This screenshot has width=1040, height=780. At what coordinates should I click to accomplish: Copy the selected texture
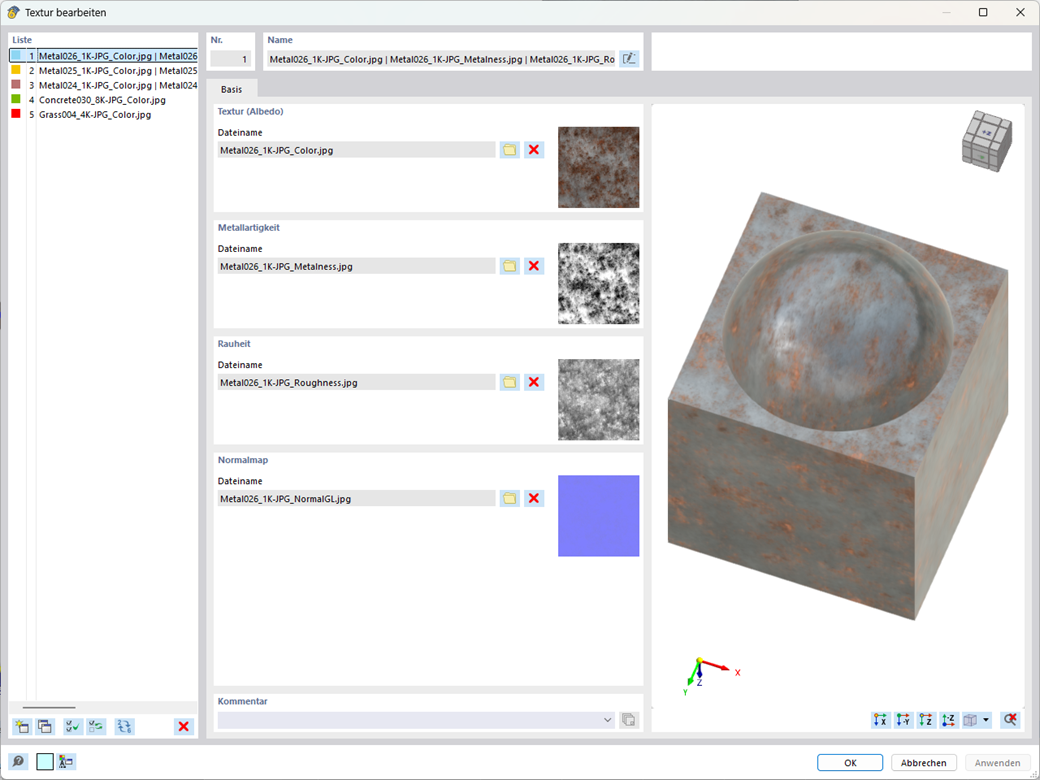pos(45,727)
